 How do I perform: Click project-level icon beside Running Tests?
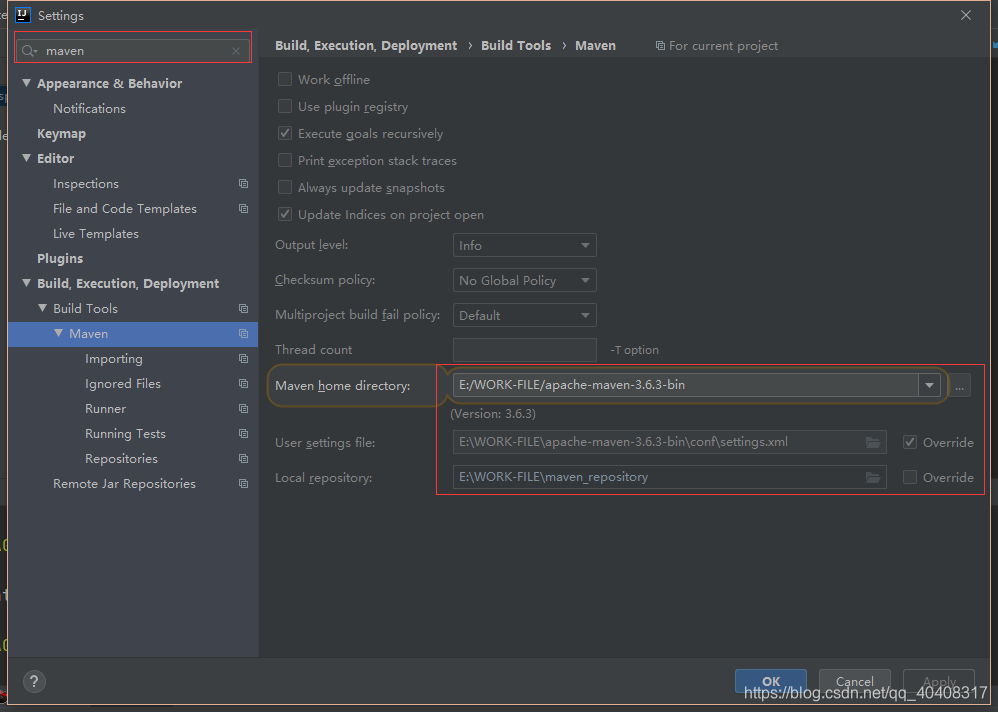click(243, 433)
